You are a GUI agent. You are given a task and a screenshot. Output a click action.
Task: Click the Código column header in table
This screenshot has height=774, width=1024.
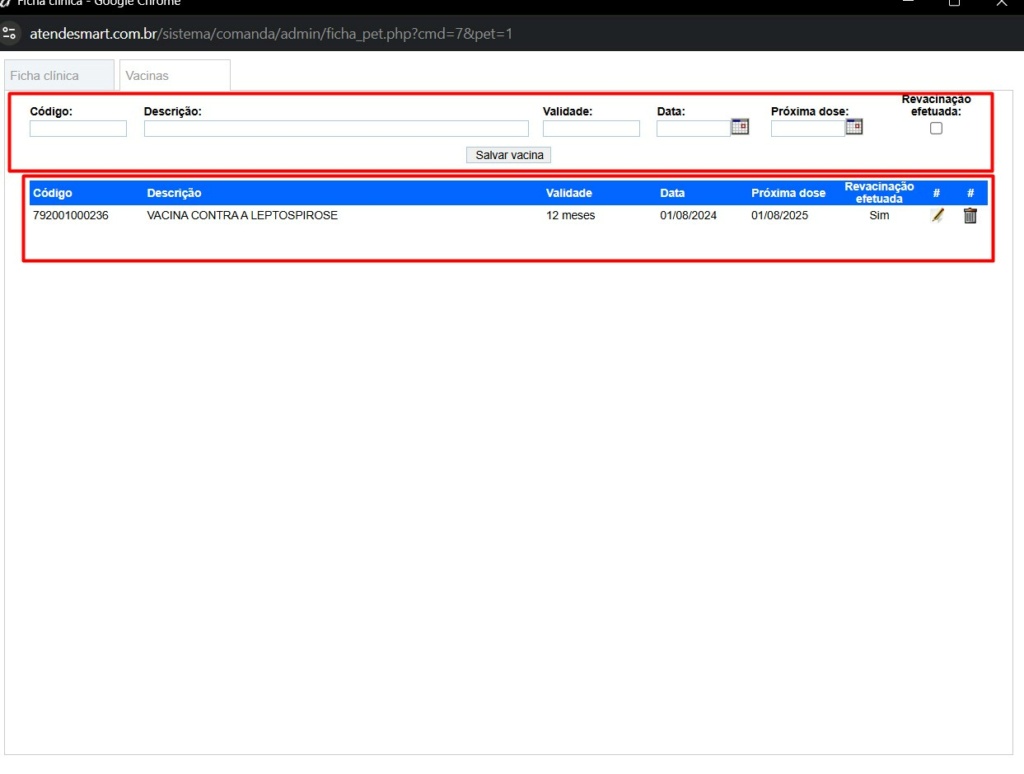click(53, 193)
